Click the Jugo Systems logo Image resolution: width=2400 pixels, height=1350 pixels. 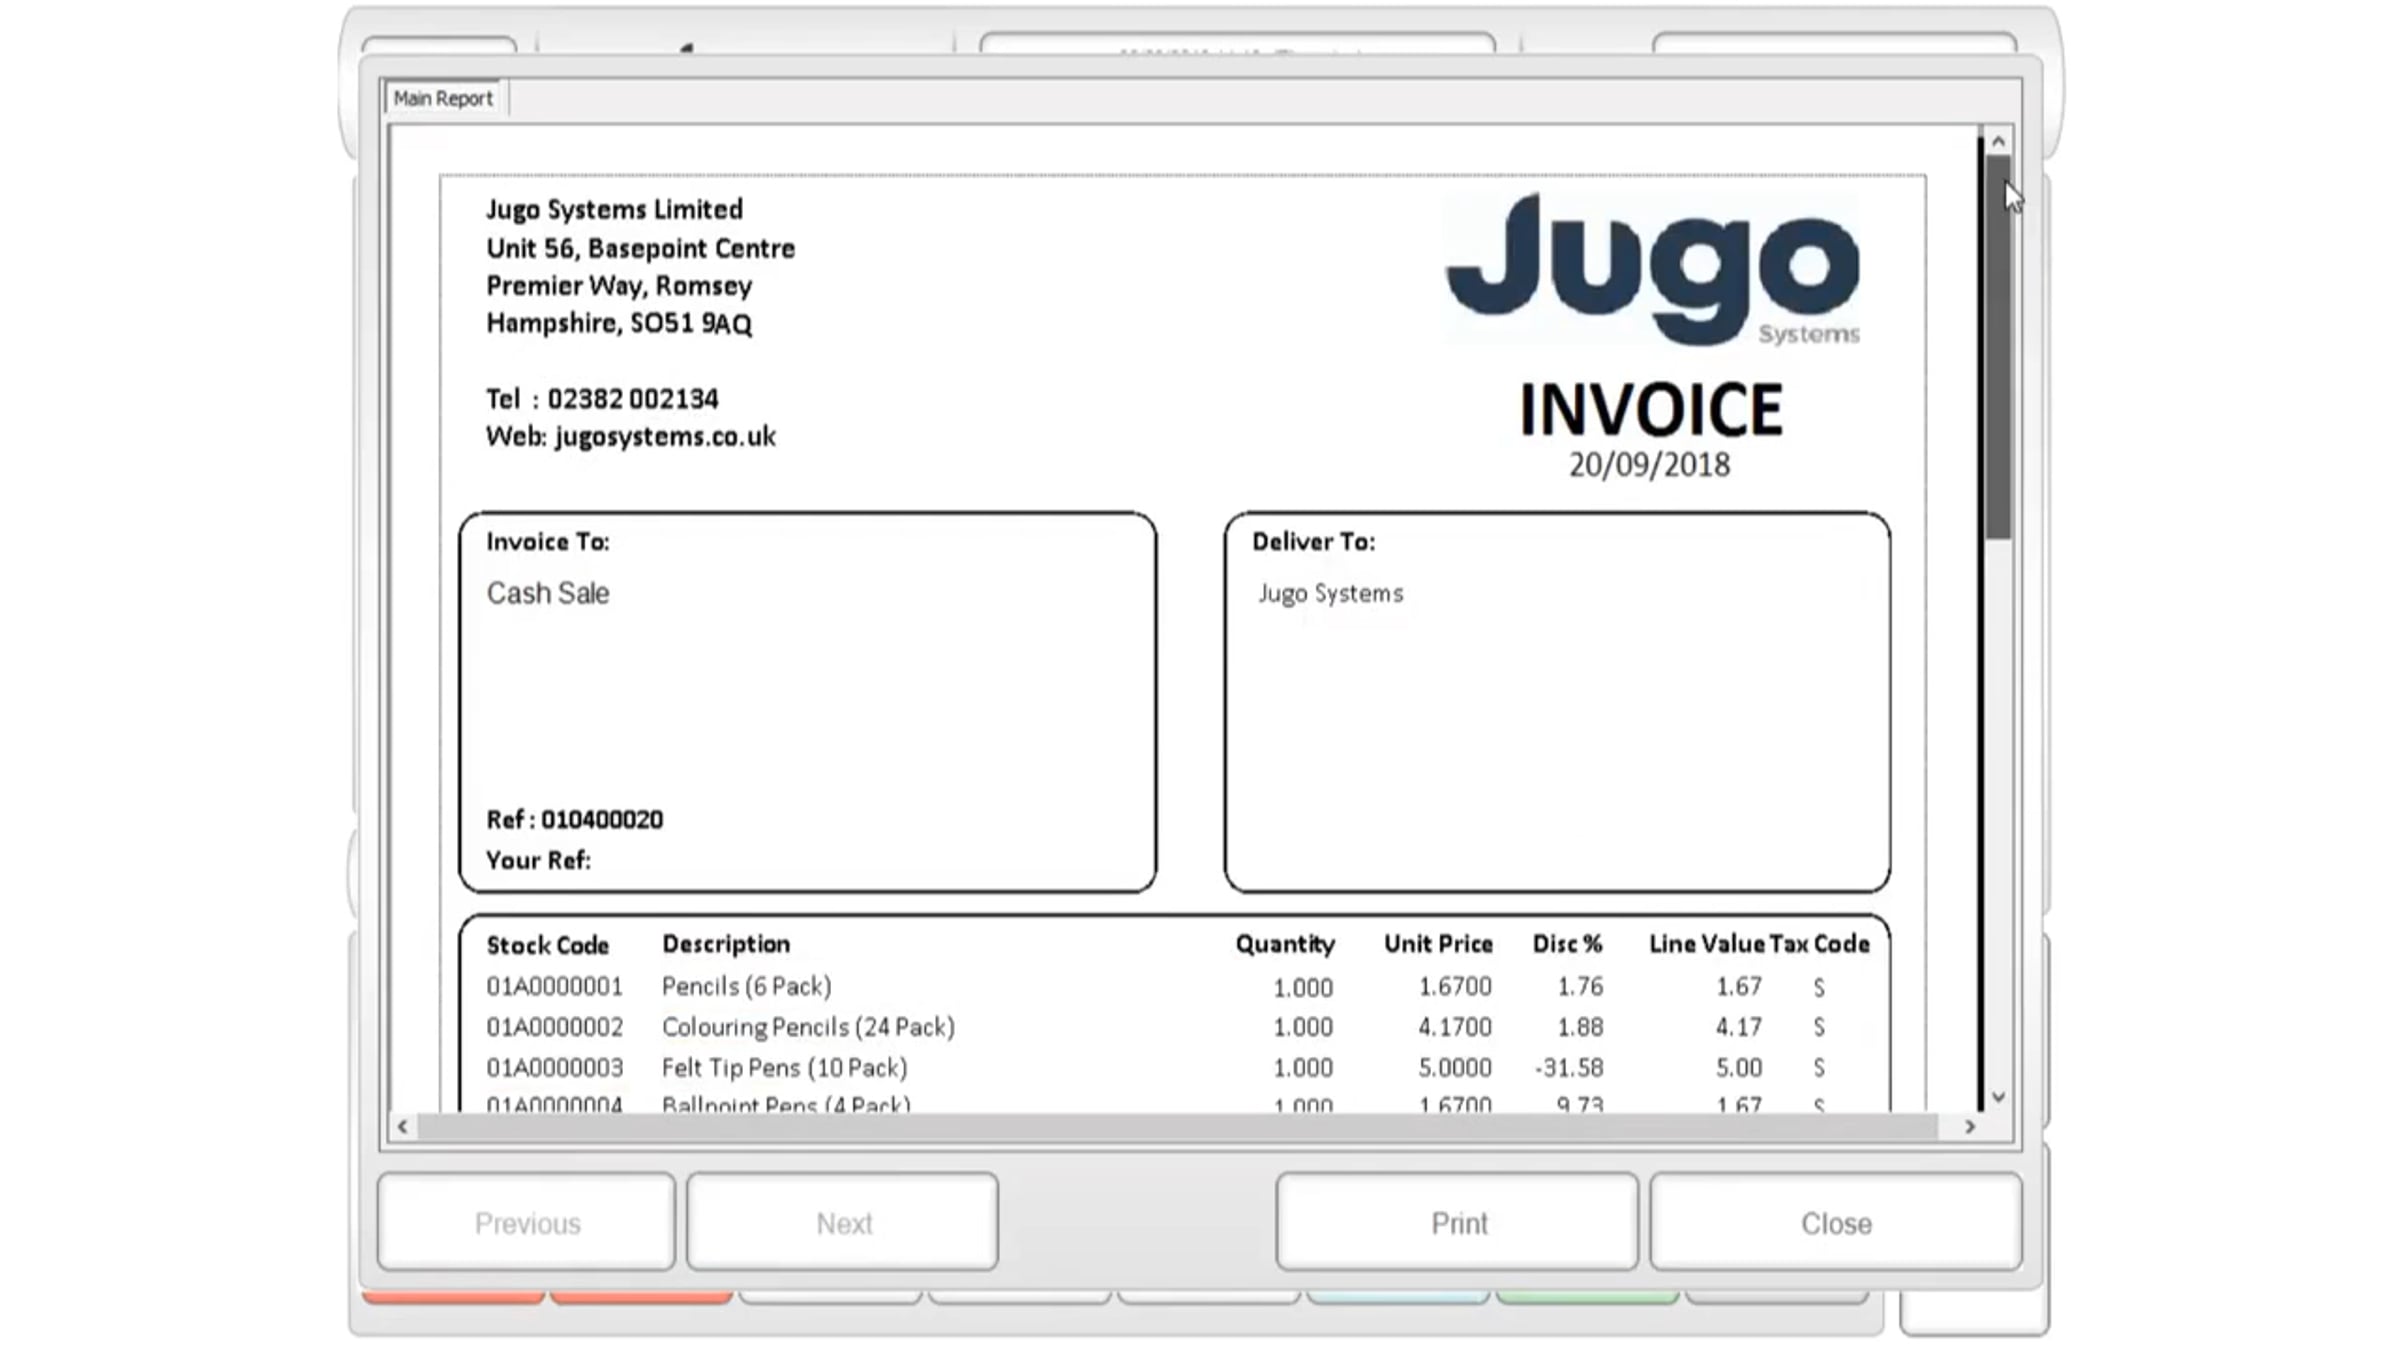click(x=1652, y=268)
